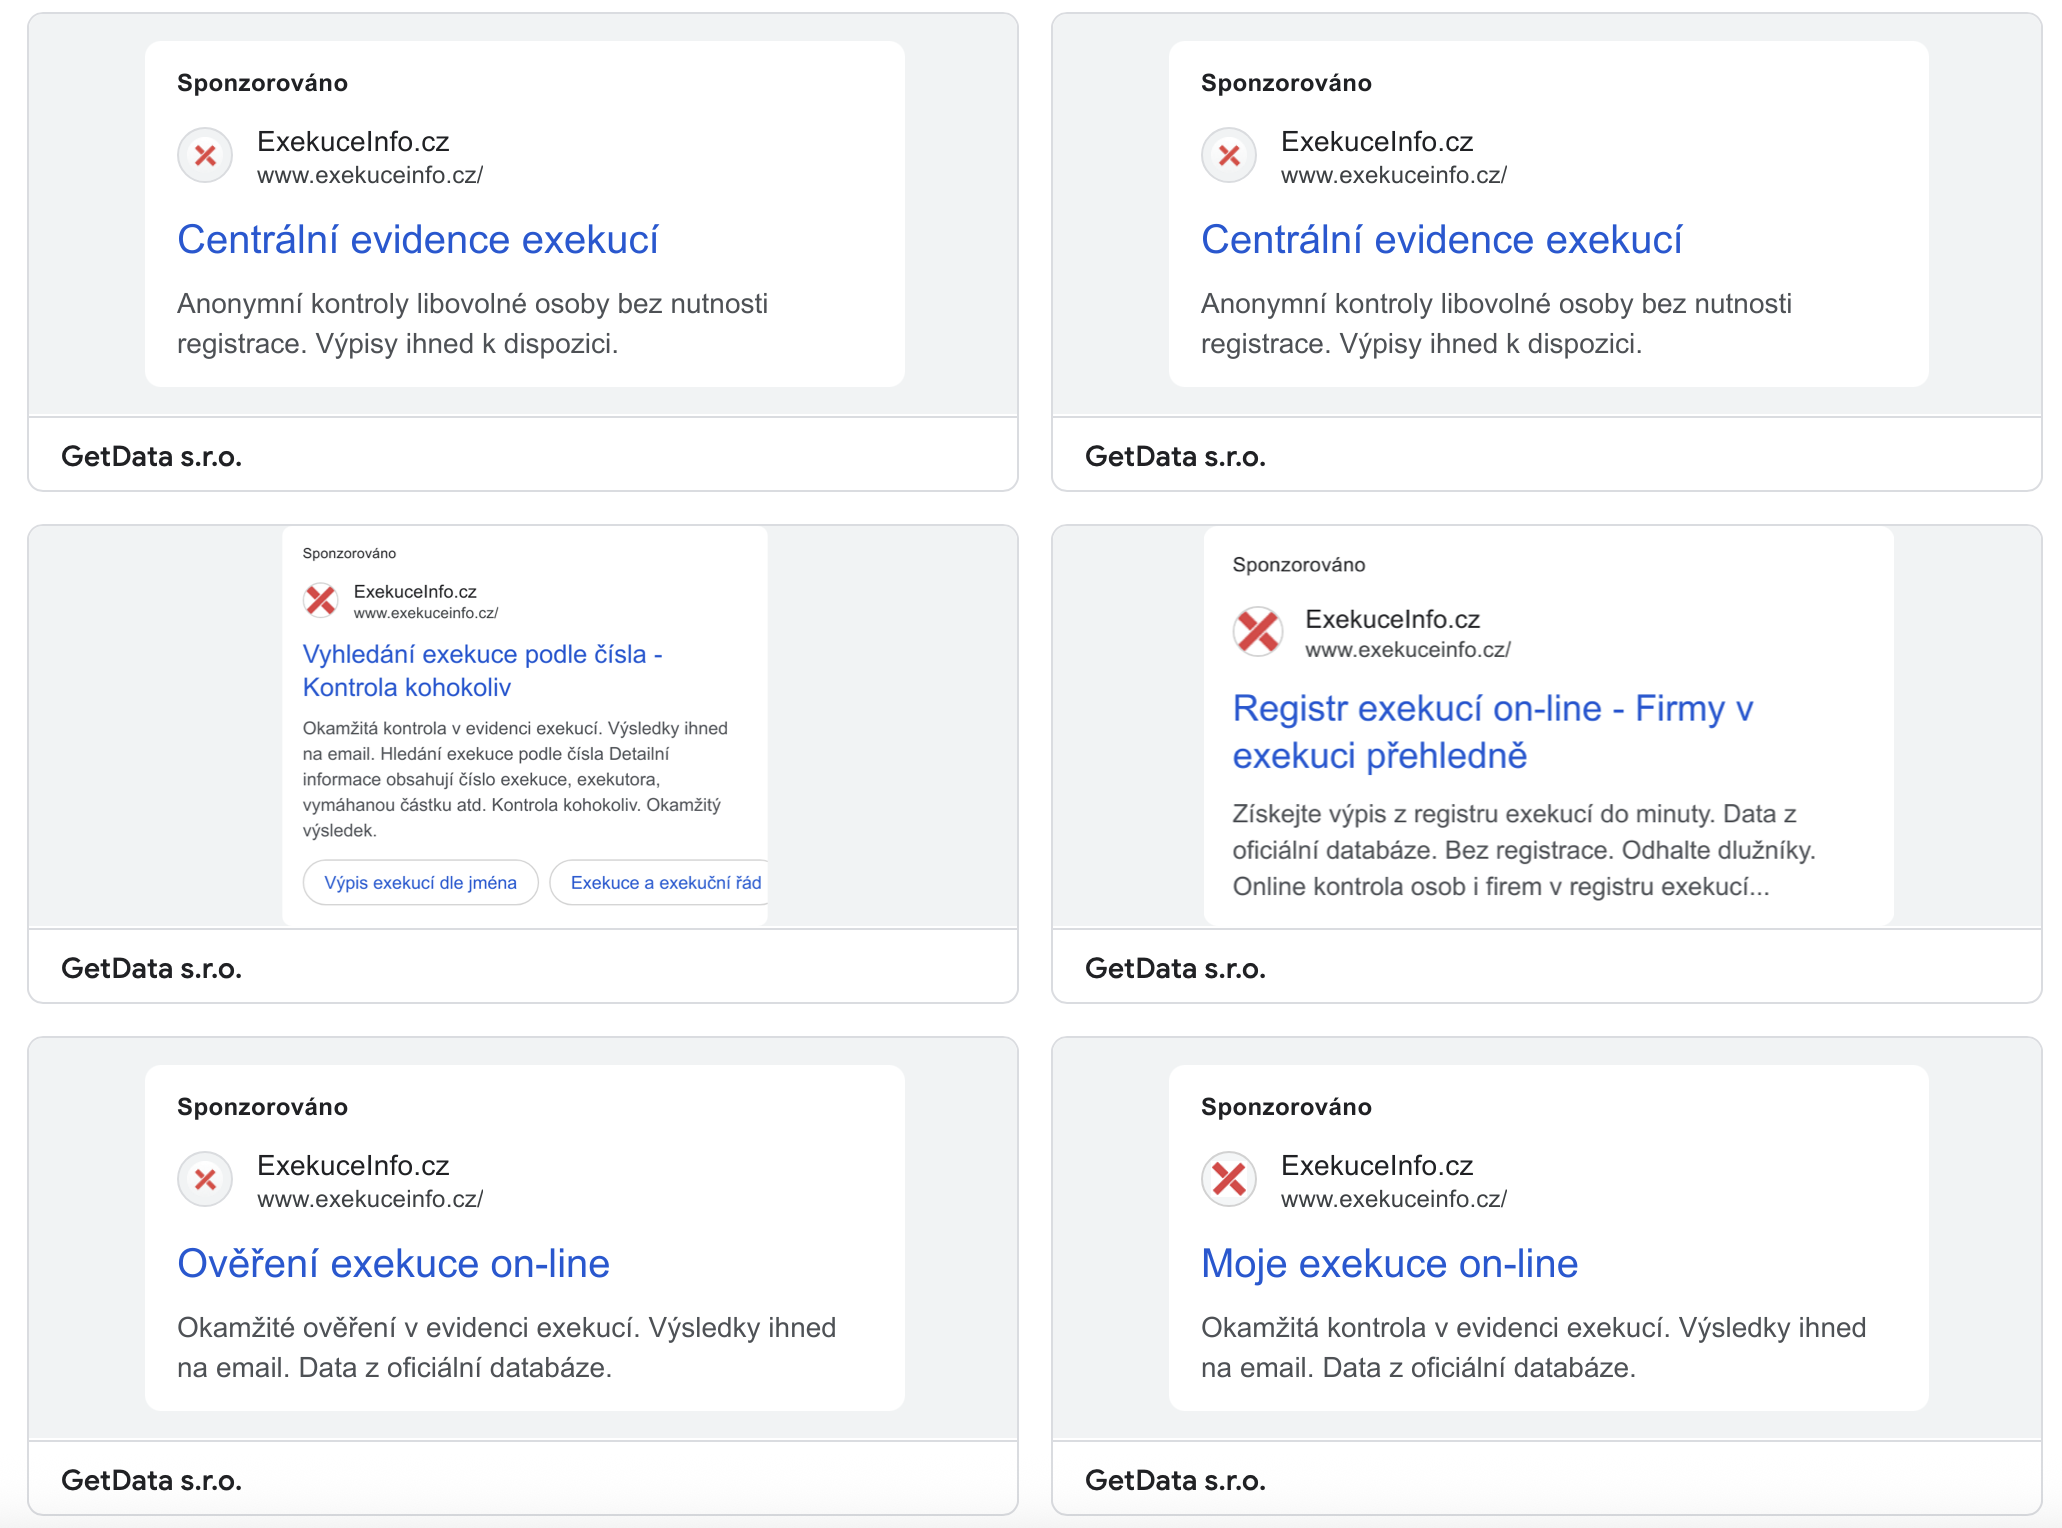Click the 'Výpis exekucí dle jména' chip
The image size is (2062, 1528).
421,883
